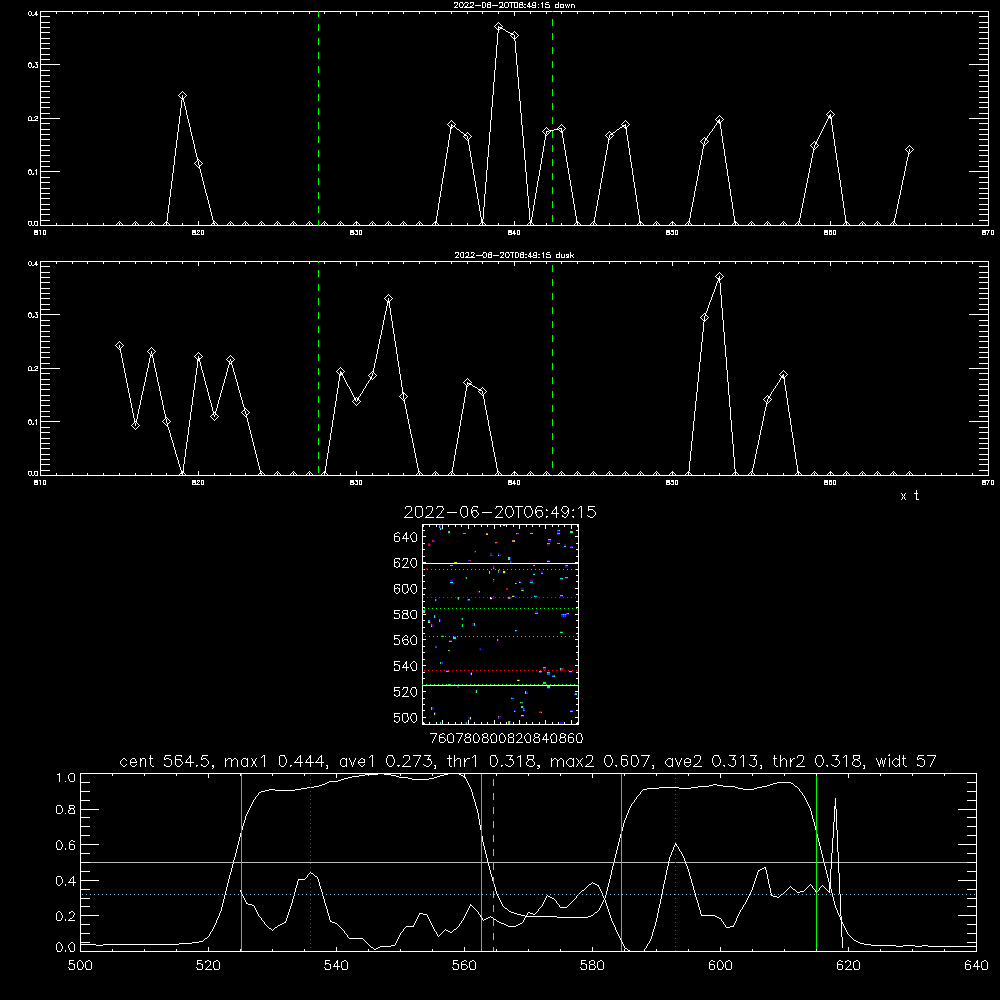This screenshot has width=1000, height=1000.
Task: Click the bottom plot y-axis label '0.6'
Action: click(66, 845)
